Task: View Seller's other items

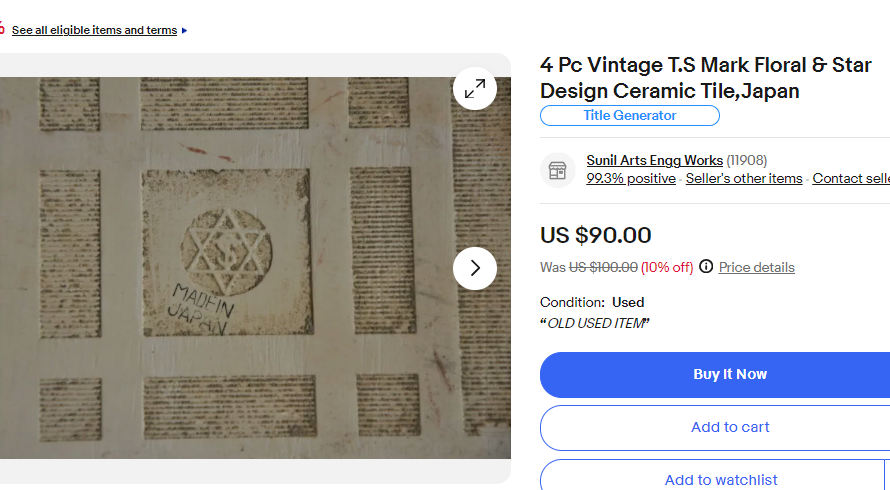Action: (744, 178)
